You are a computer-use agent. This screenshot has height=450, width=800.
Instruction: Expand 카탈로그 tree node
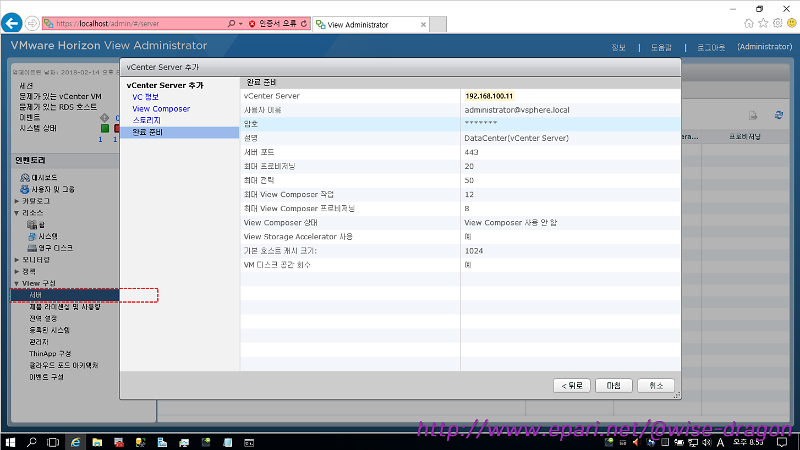point(17,201)
